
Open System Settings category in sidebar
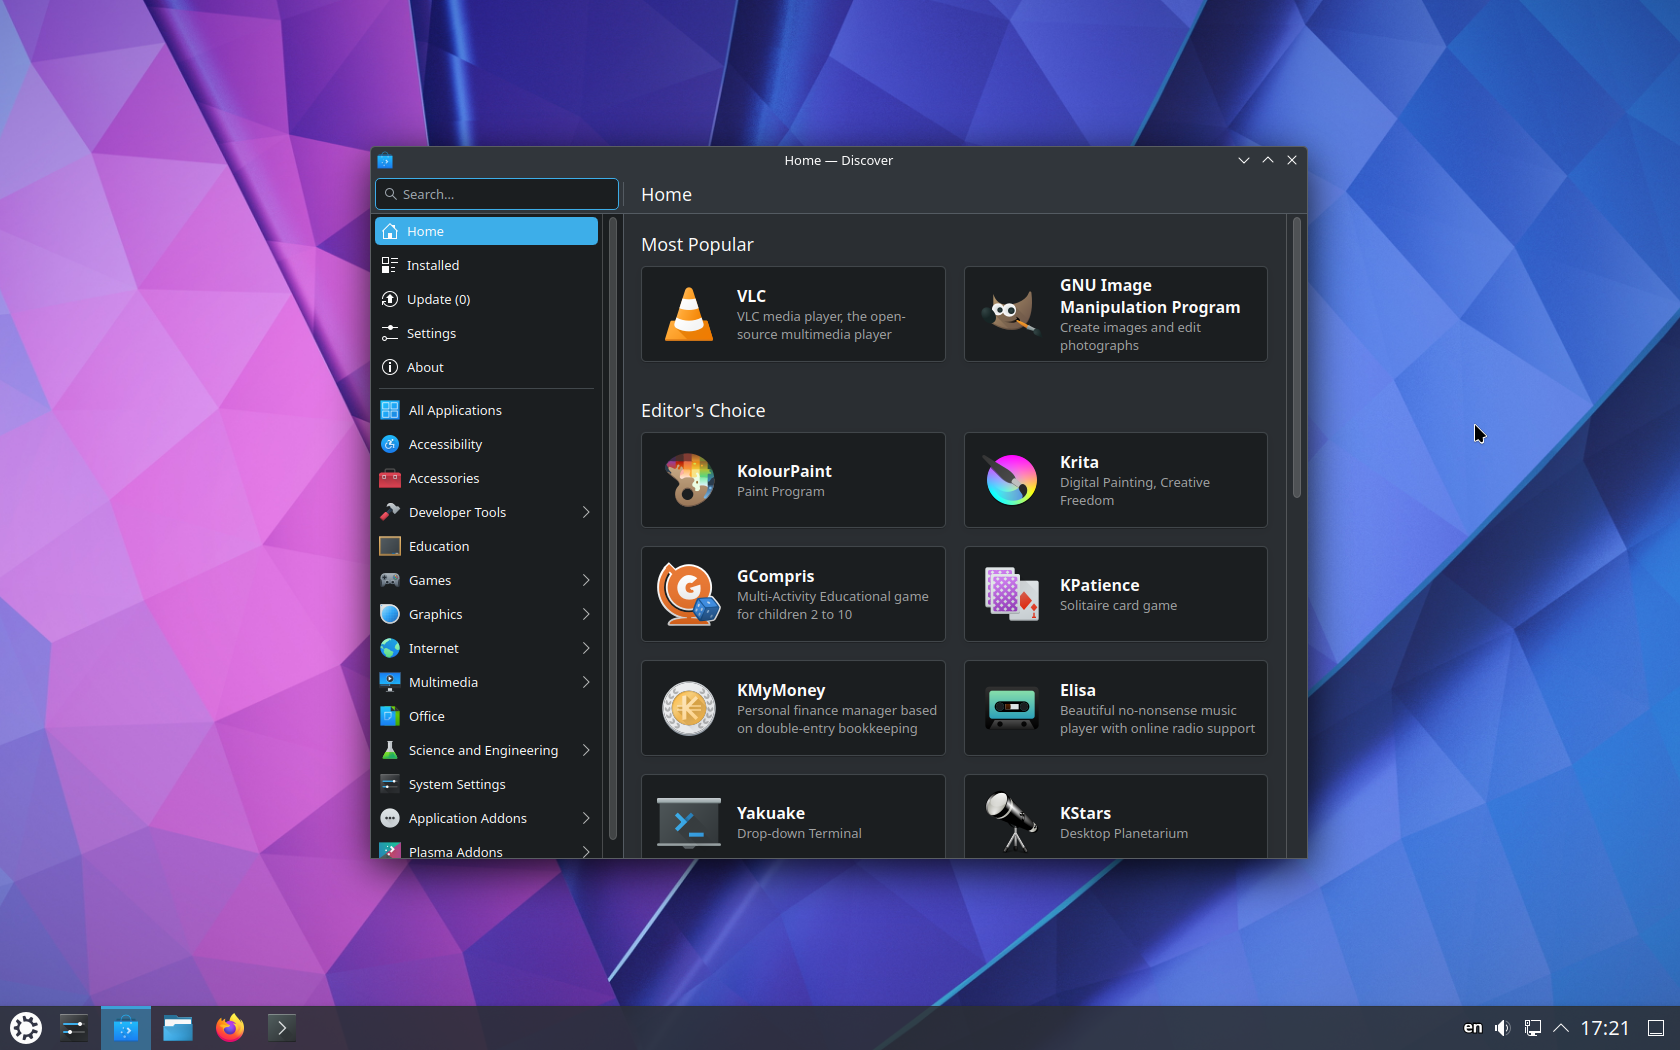[486, 784]
